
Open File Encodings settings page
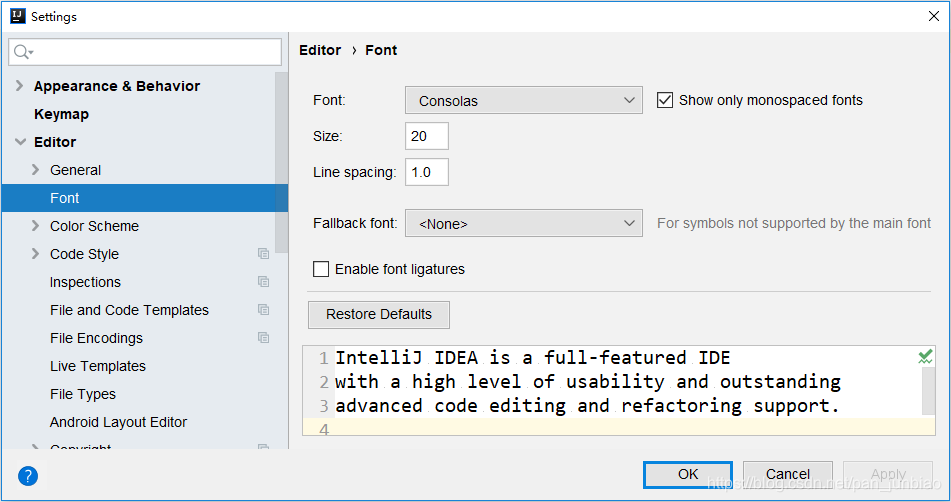click(96, 338)
